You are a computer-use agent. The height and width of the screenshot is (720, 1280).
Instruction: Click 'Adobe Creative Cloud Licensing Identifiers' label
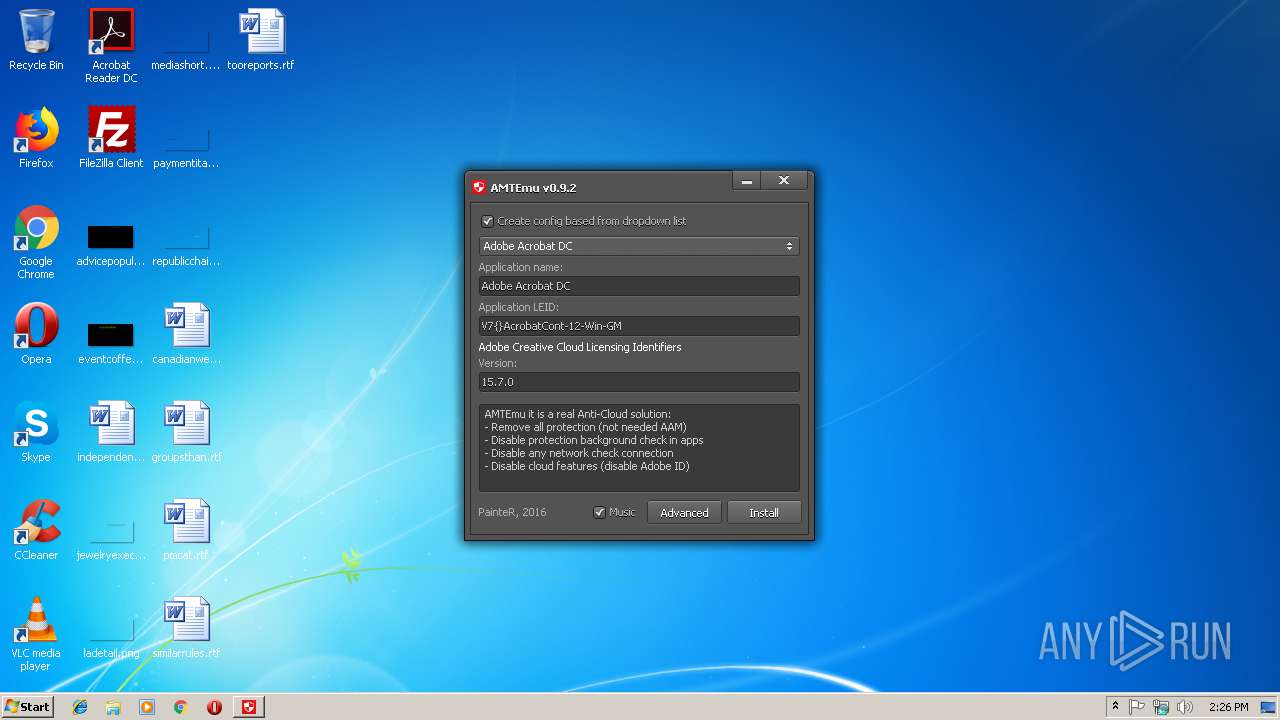click(580, 347)
